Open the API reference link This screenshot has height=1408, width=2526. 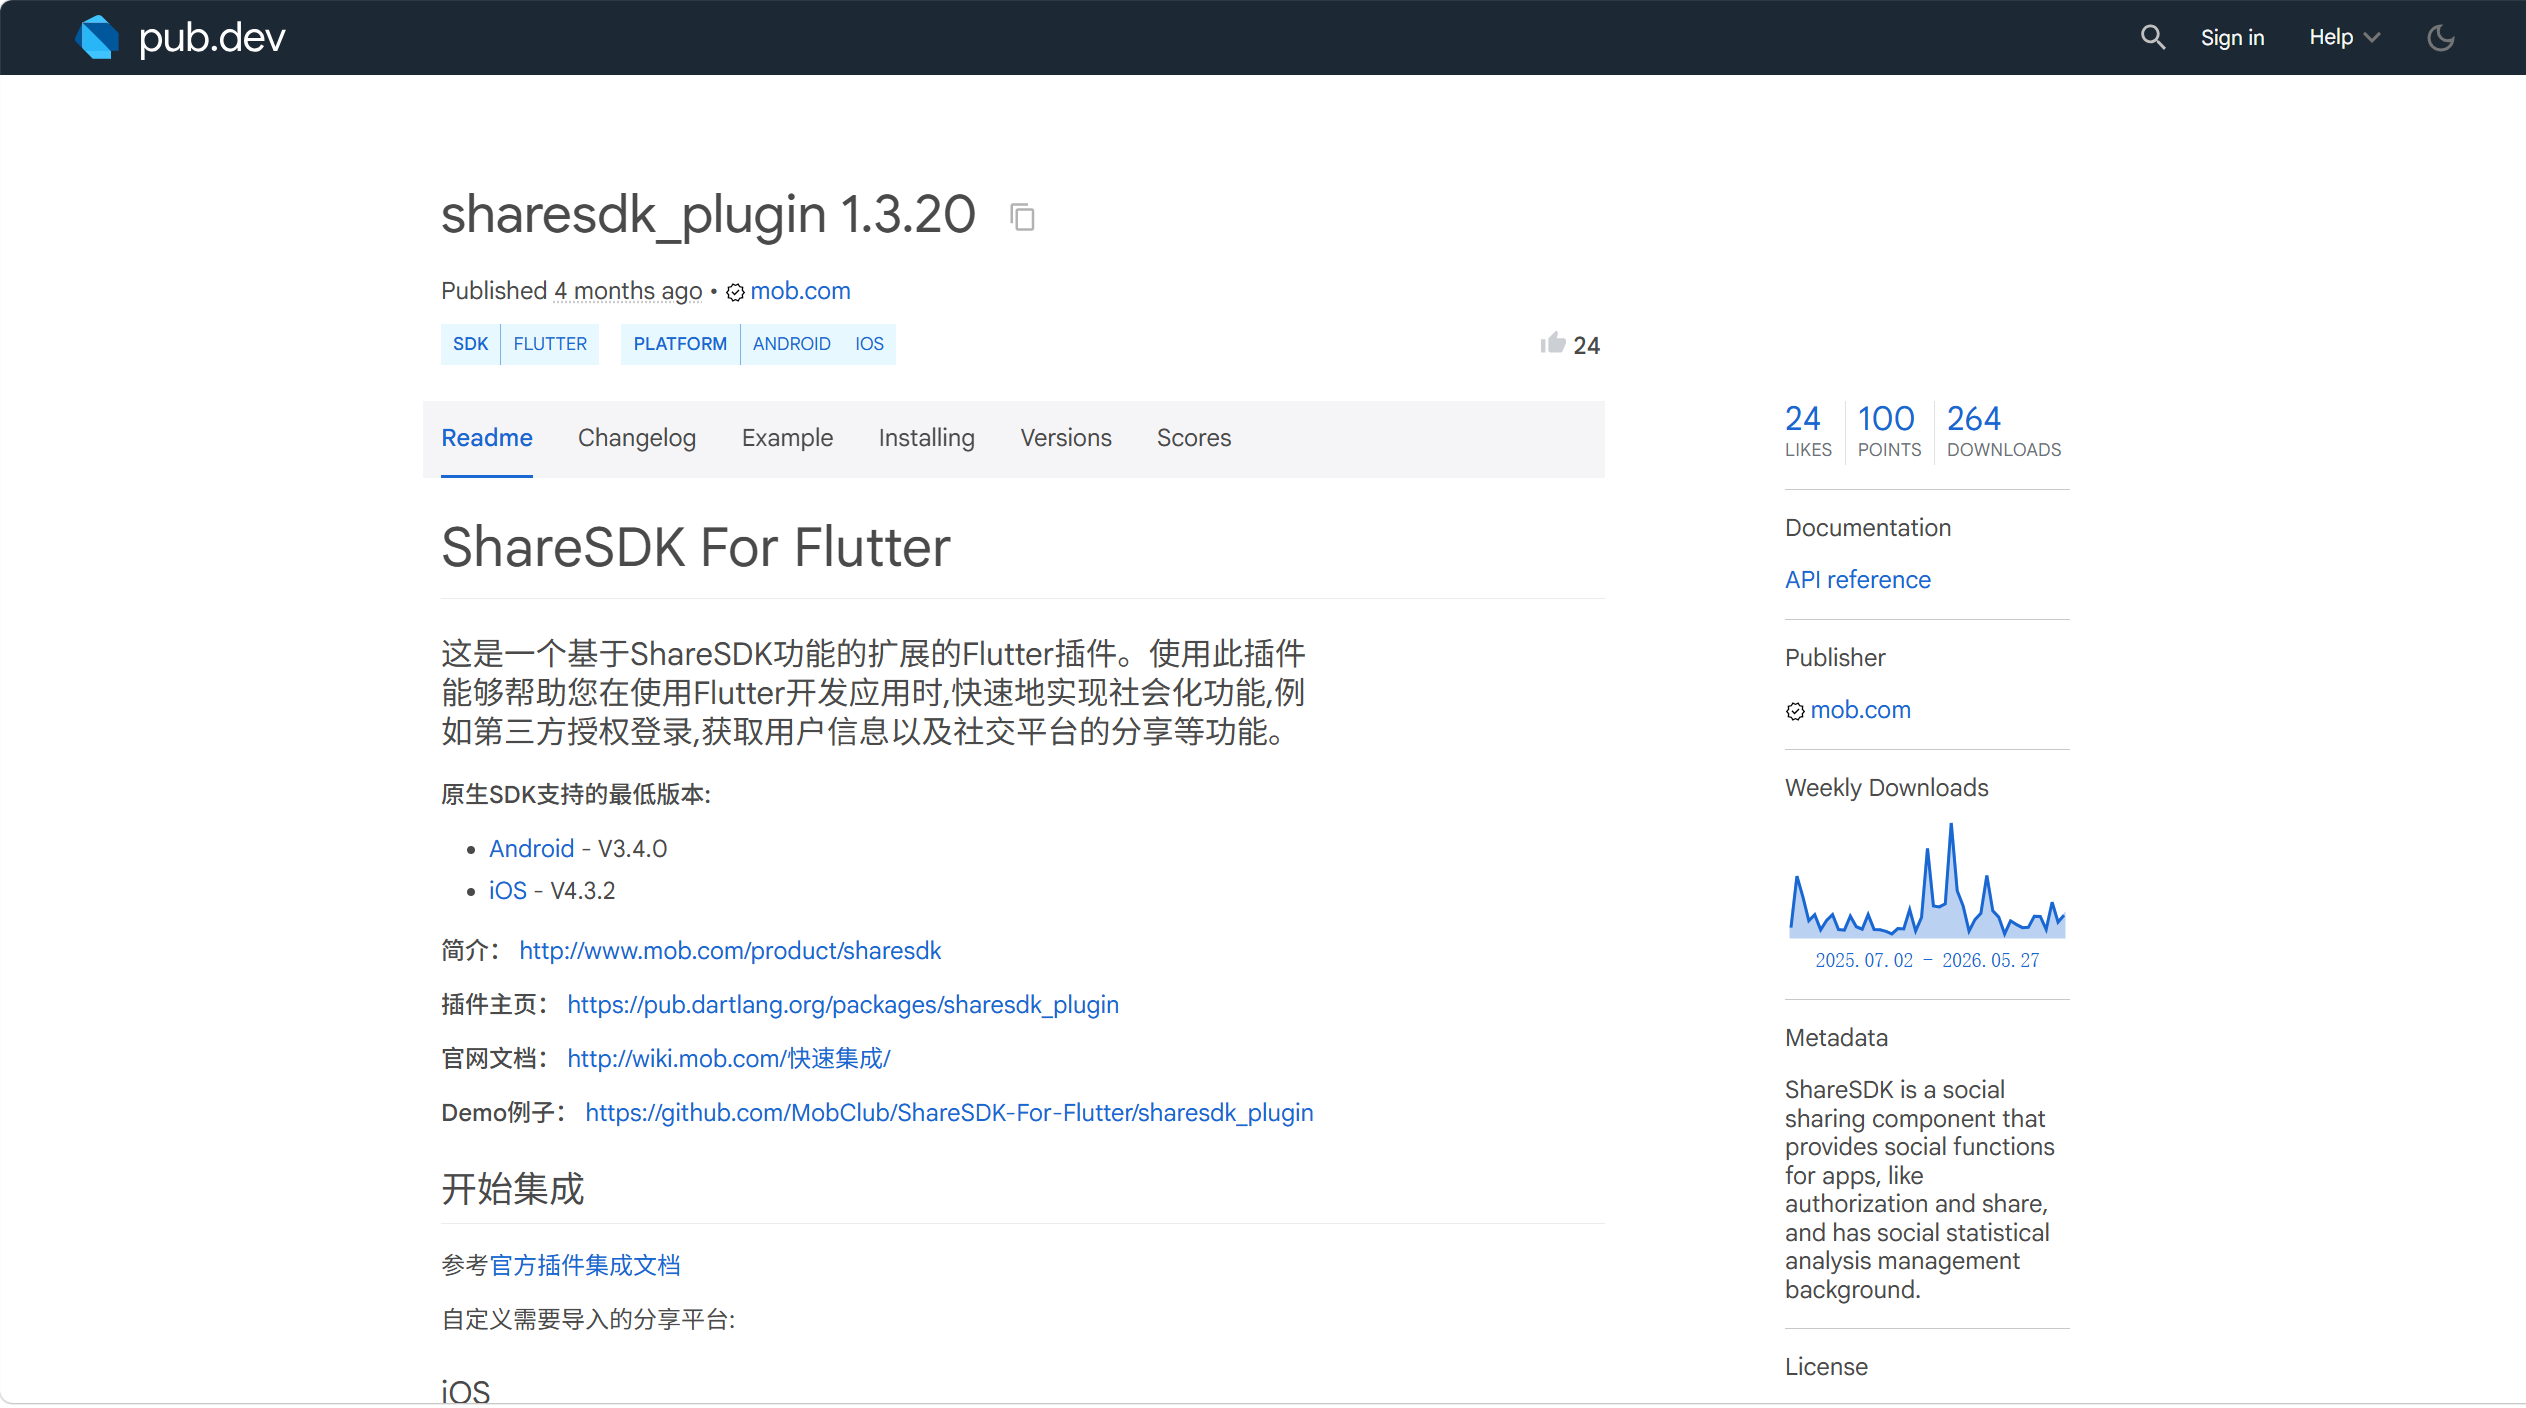tap(1858, 580)
